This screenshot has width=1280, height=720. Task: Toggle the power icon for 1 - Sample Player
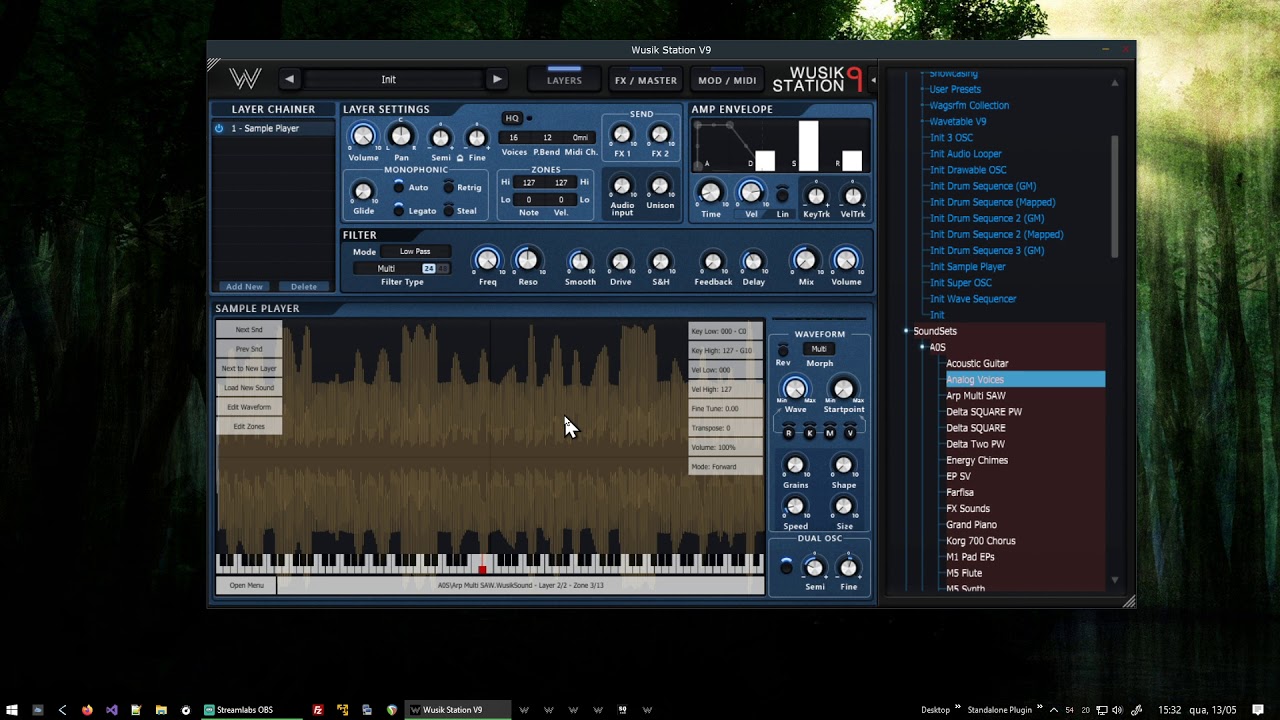pyautogui.click(x=219, y=128)
